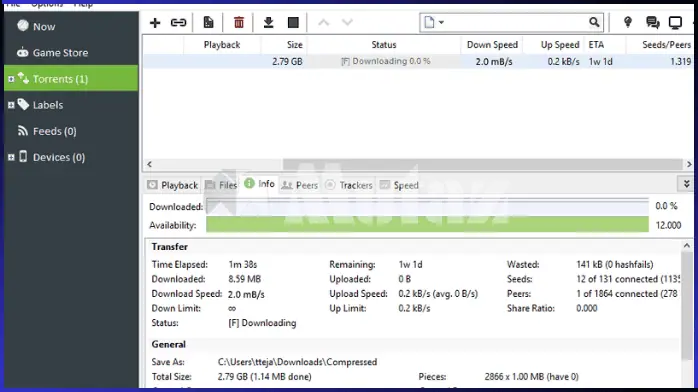Expand the Torrents tree node
This screenshot has width=698, height=392.
pos(11,79)
